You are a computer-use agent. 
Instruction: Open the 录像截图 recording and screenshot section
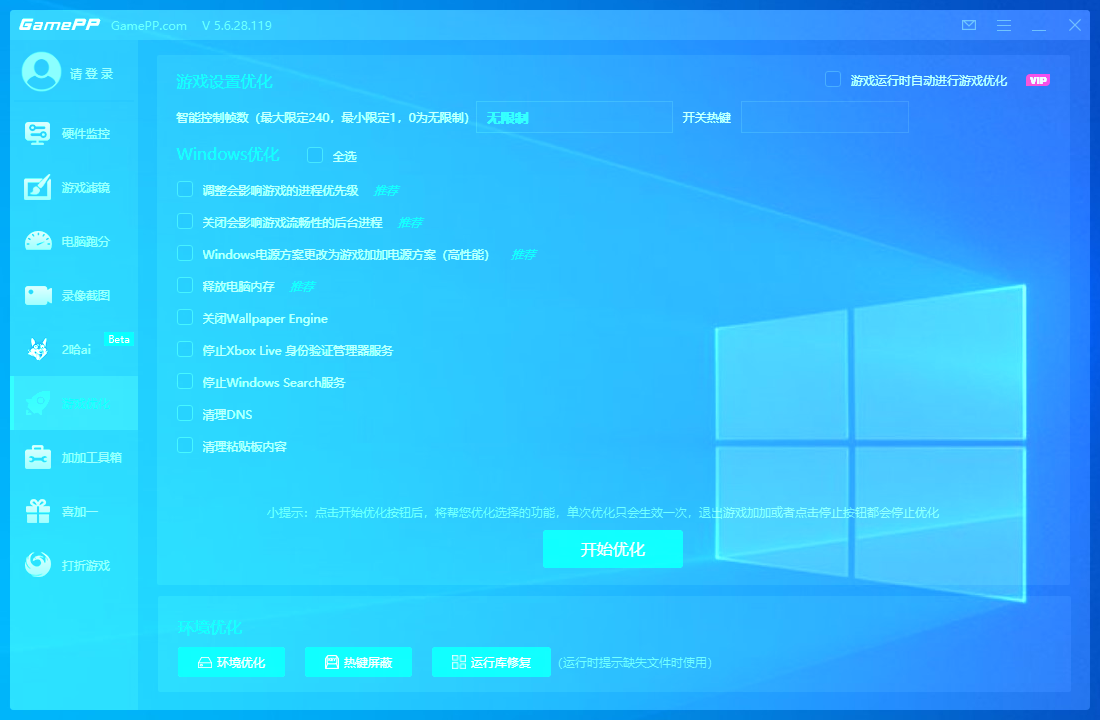74,296
